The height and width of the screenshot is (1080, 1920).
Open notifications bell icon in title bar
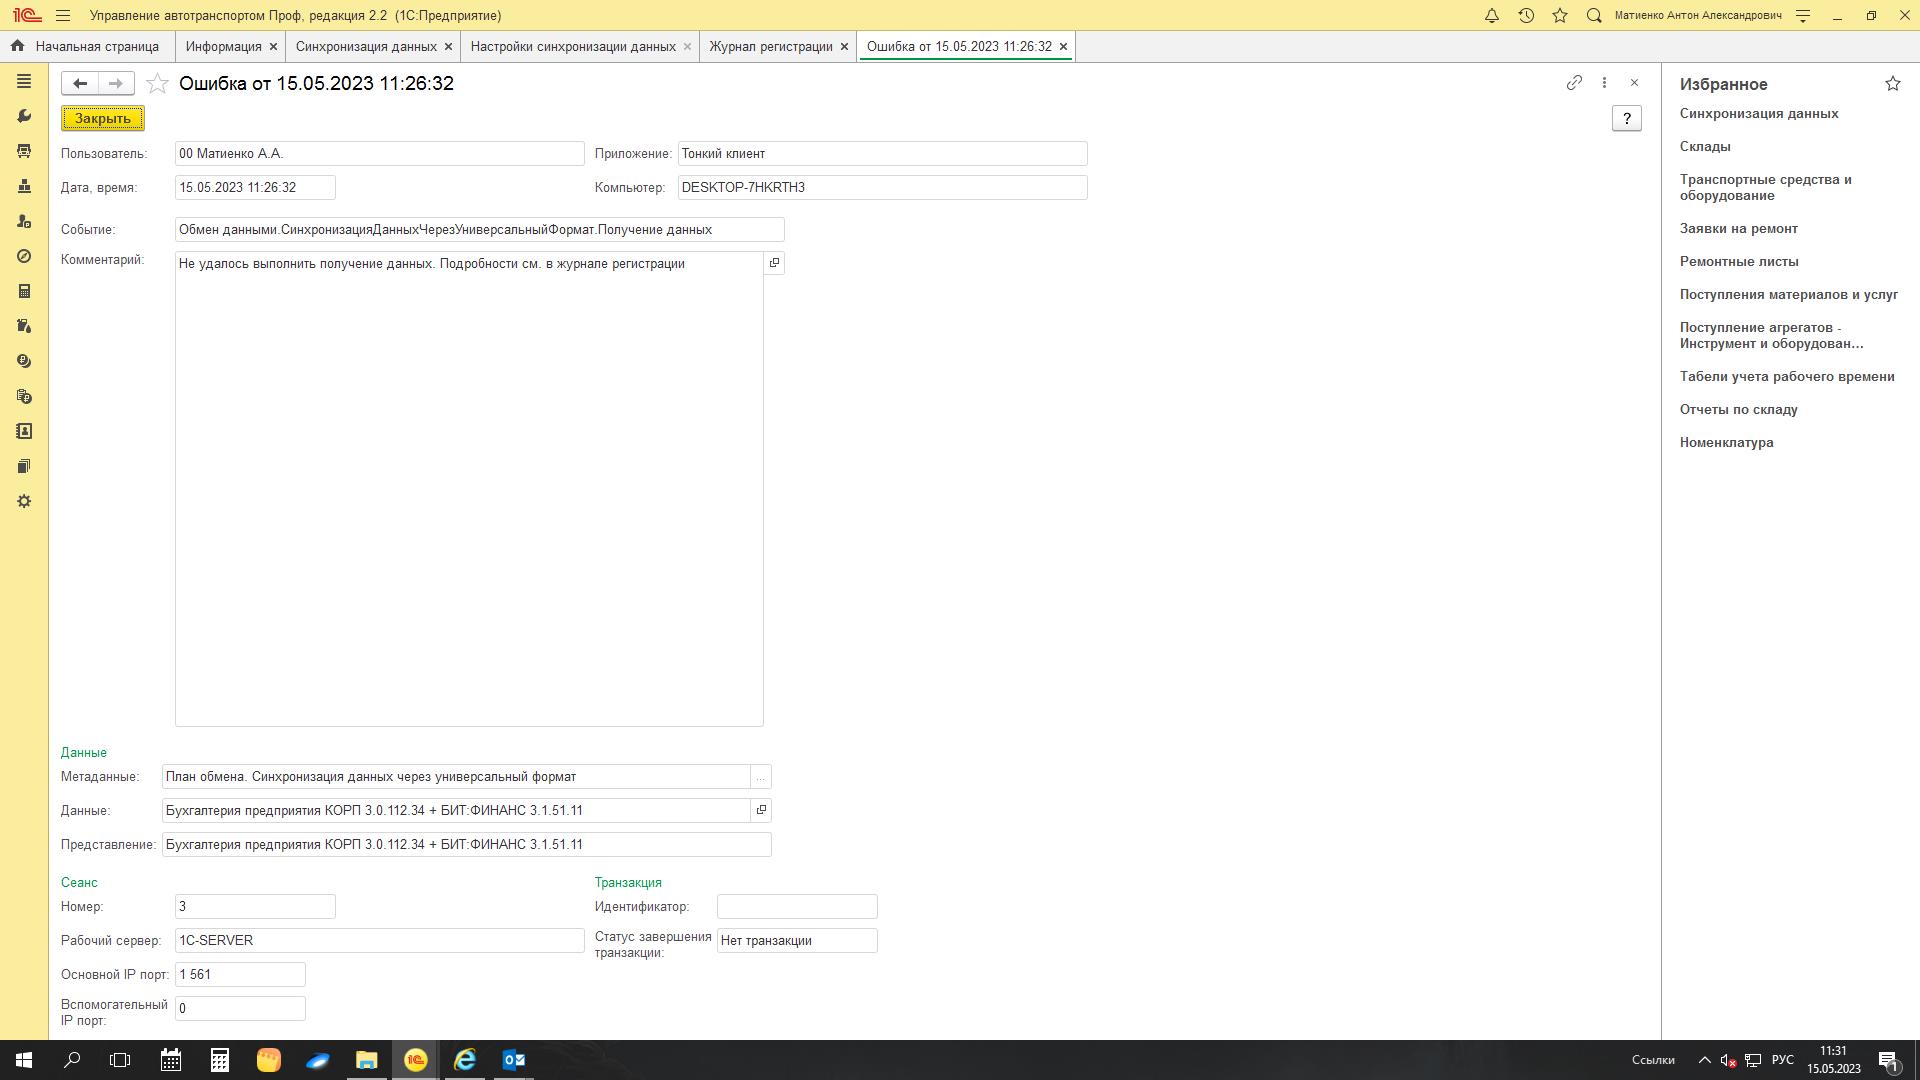point(1491,16)
